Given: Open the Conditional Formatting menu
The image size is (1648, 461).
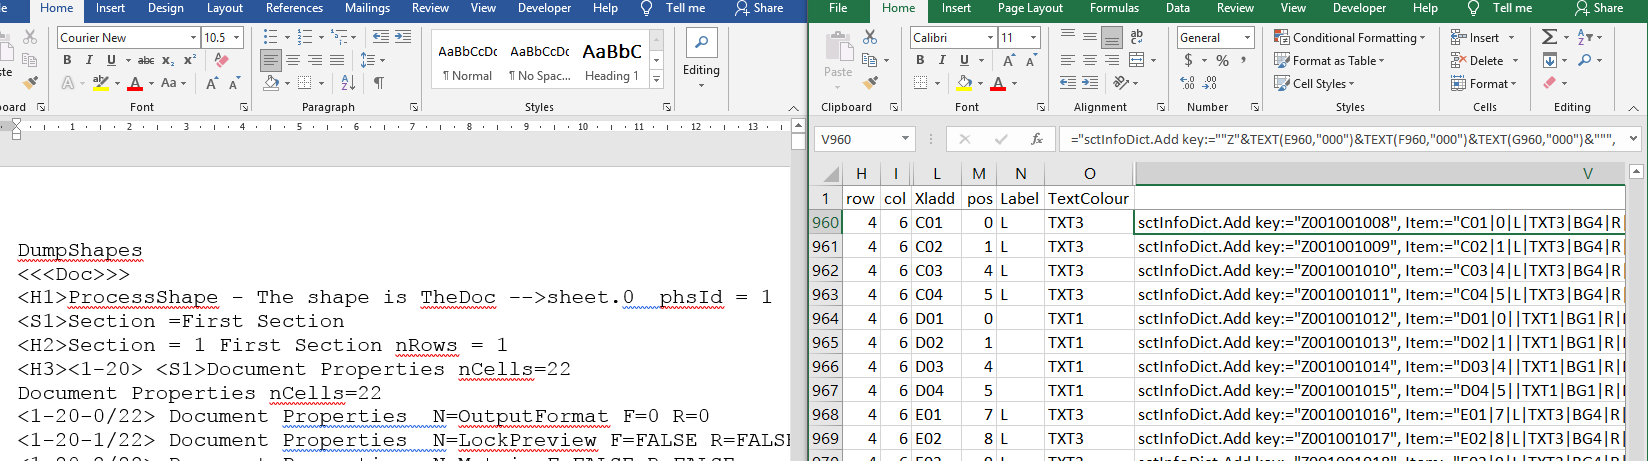Looking at the screenshot, I should click(x=1353, y=38).
